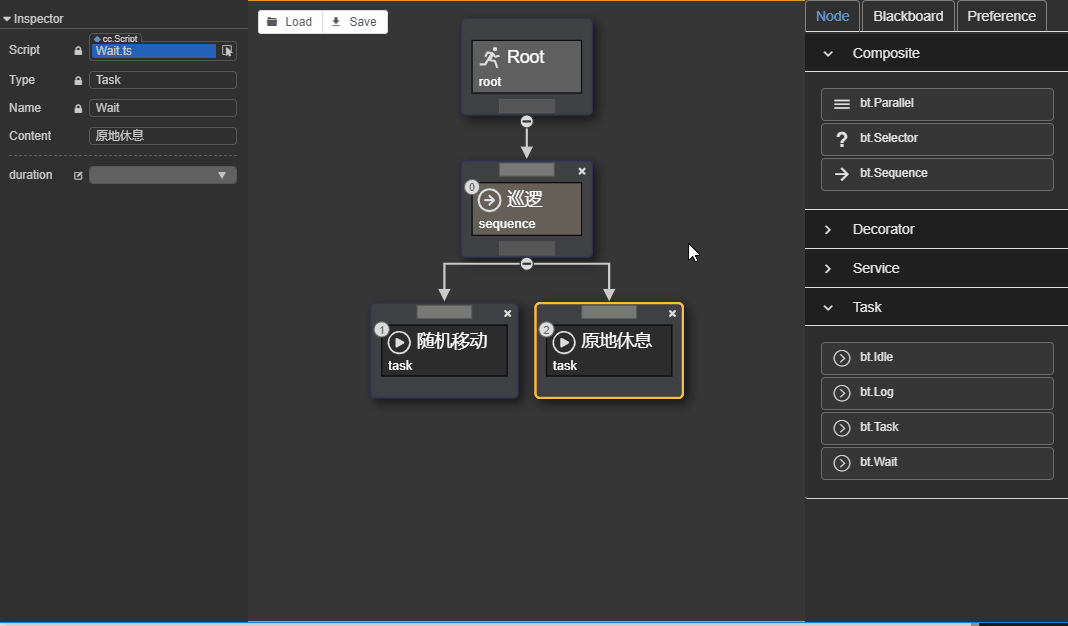Remove the 随机移动 task node via X
Viewport: 1068px width, 626px height.
coord(507,313)
